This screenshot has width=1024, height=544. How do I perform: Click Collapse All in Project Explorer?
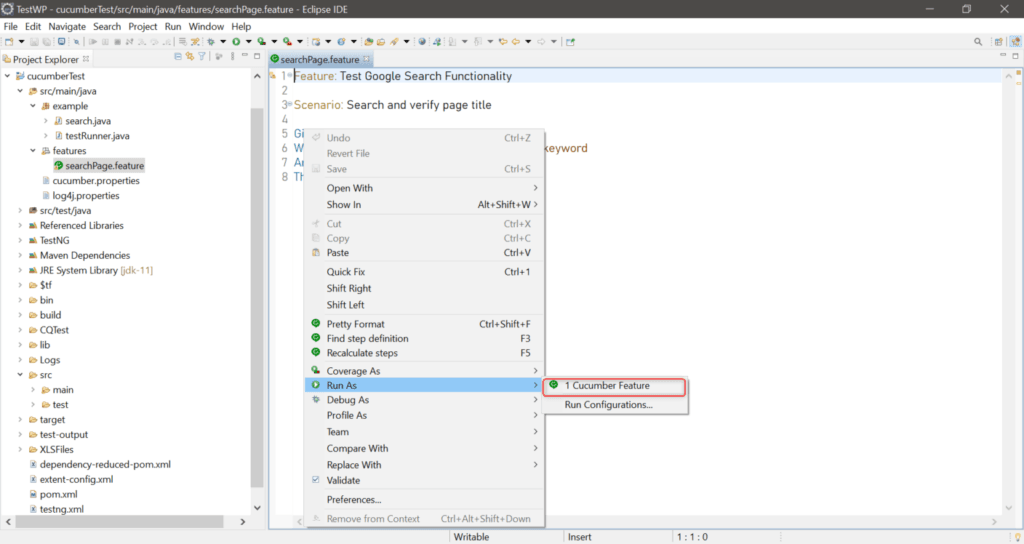pos(178,57)
